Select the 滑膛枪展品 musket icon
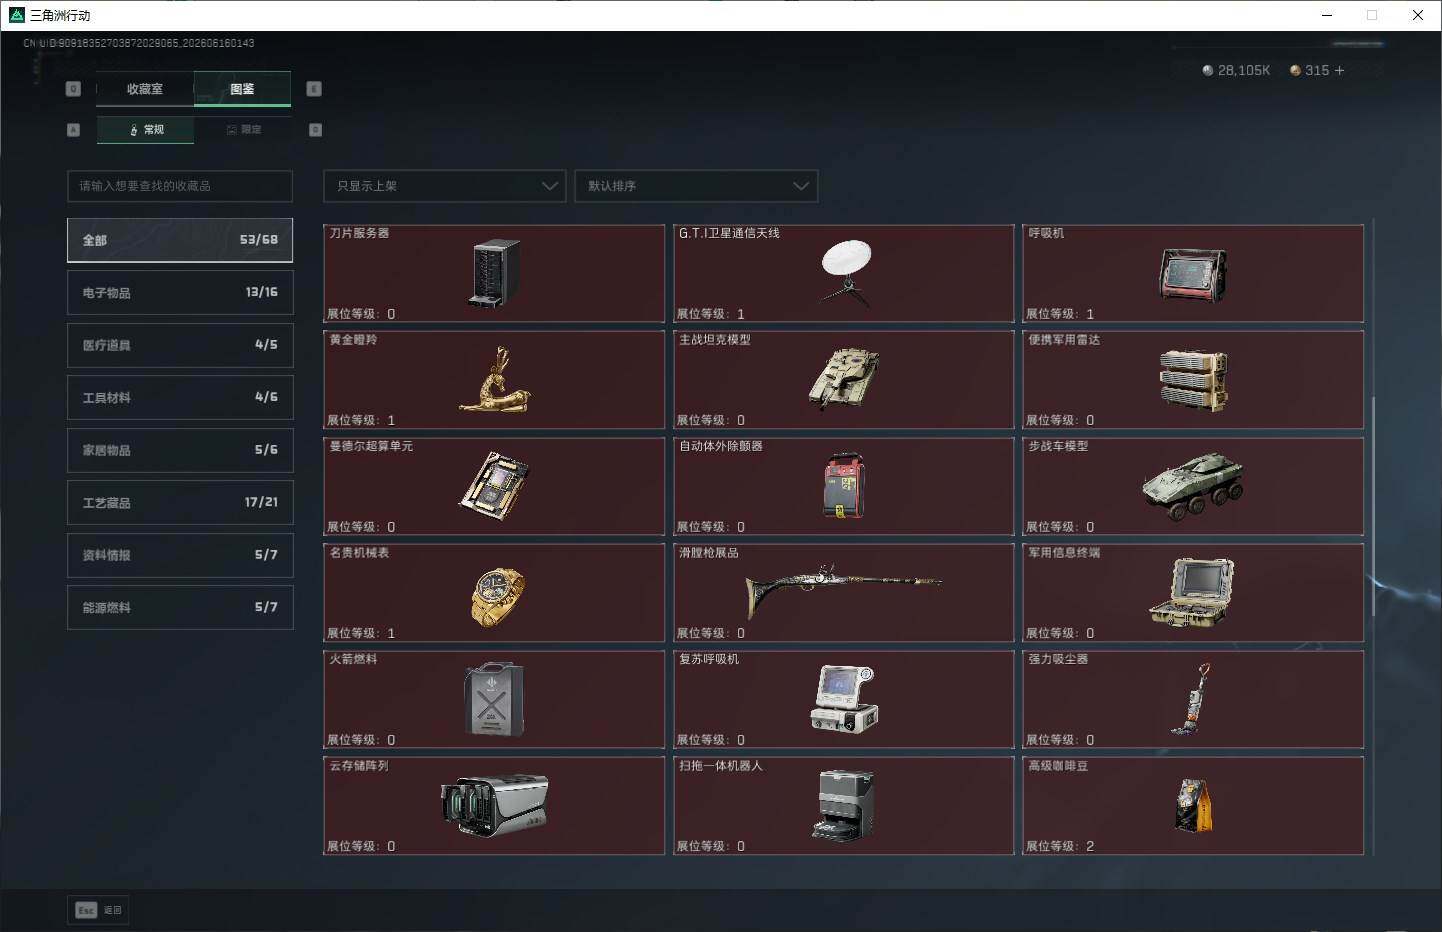The height and width of the screenshot is (932, 1442). point(844,590)
